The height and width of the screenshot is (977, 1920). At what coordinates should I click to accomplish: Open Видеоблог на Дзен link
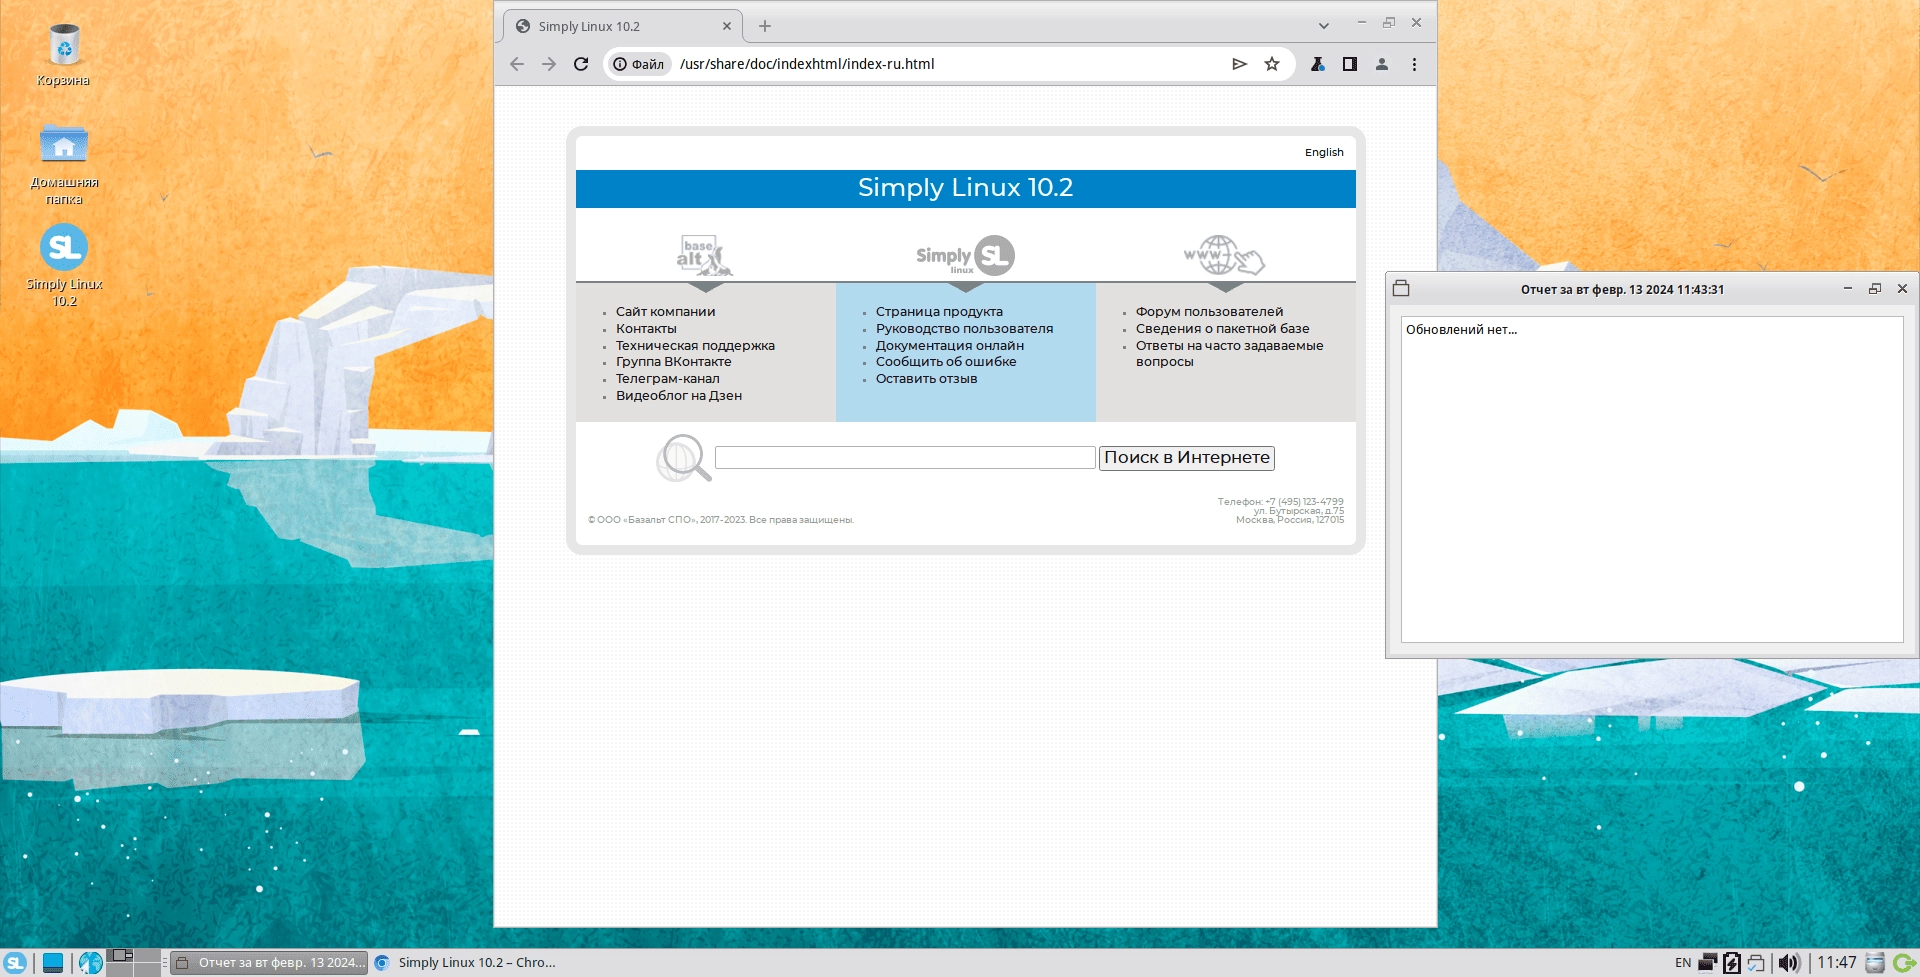679,396
